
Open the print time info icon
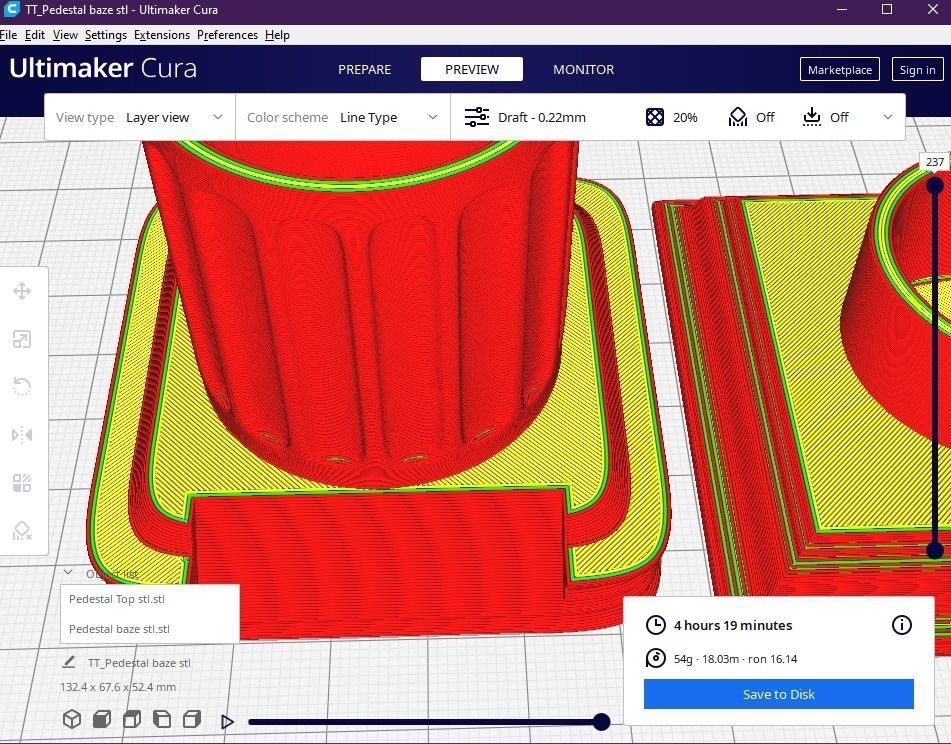[902, 625]
